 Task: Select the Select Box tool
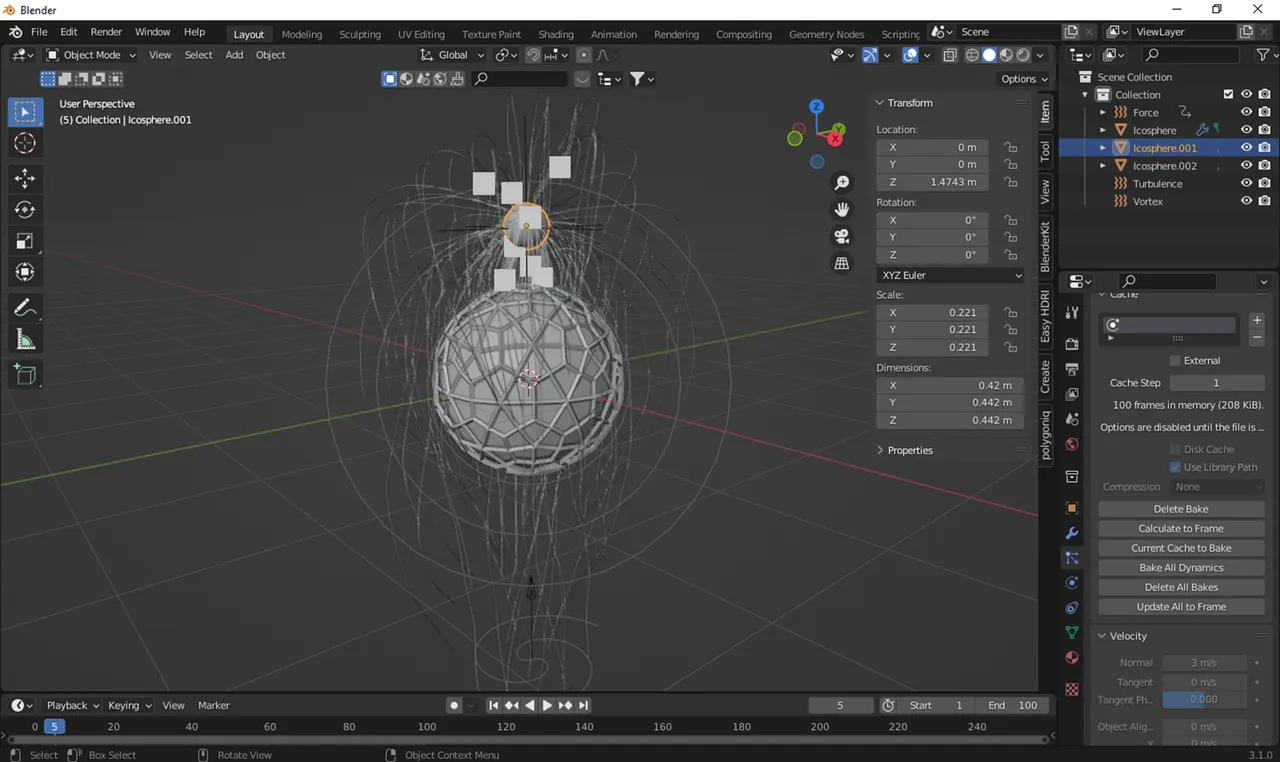[26, 112]
